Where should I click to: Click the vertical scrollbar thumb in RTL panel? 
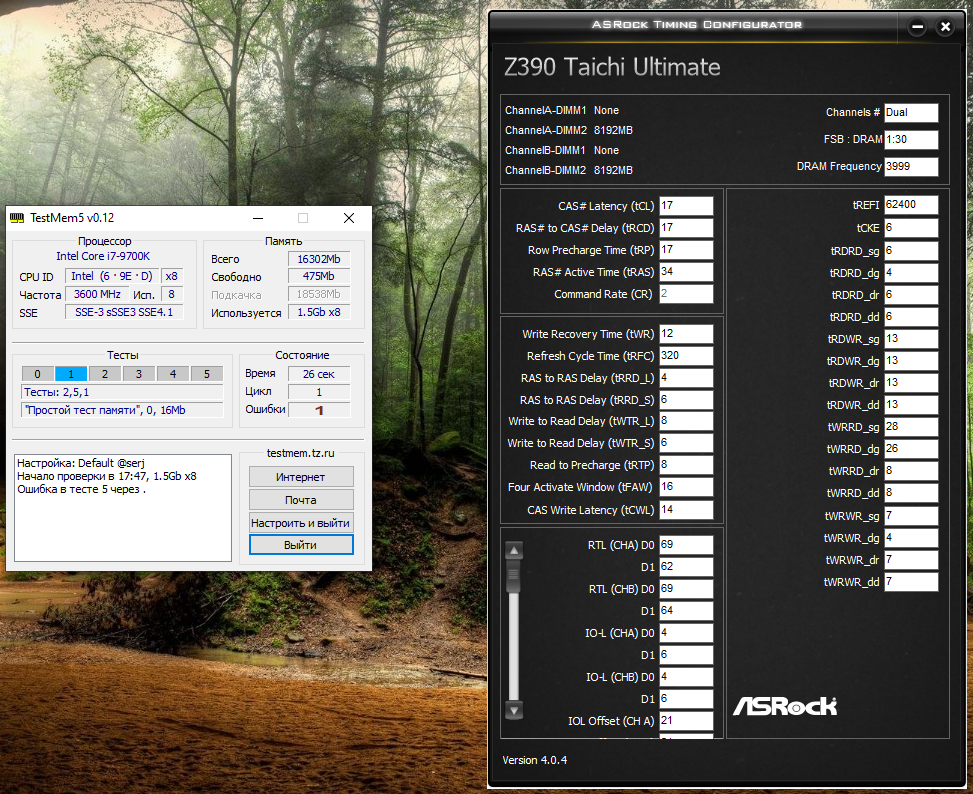[514, 577]
